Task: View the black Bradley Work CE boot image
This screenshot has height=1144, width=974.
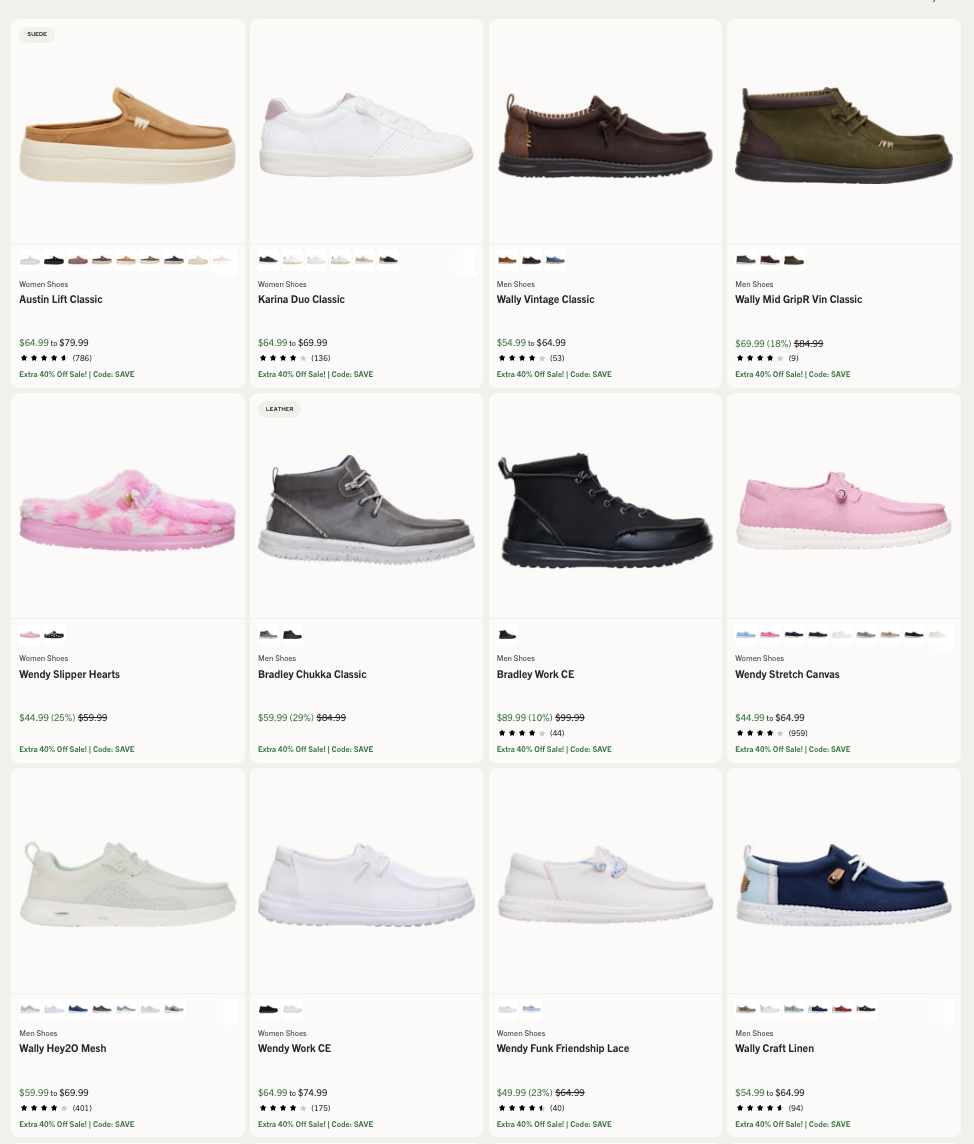Action: click(x=605, y=510)
